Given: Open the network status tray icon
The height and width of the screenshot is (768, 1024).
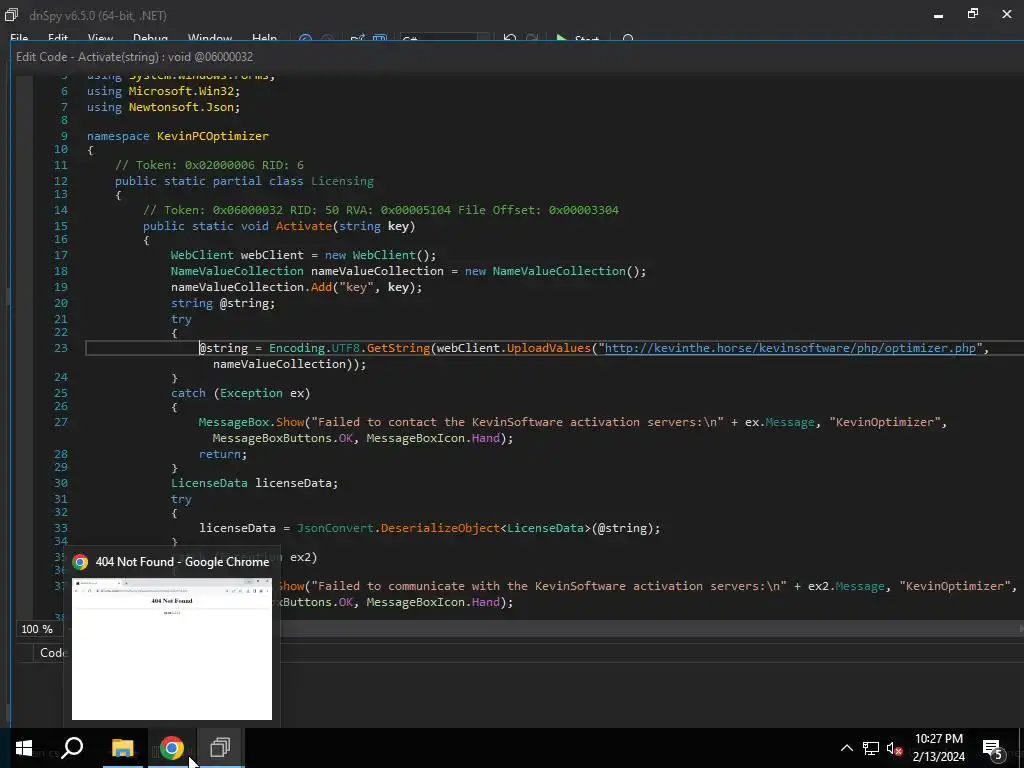Looking at the screenshot, I should pyautogui.click(x=871, y=748).
